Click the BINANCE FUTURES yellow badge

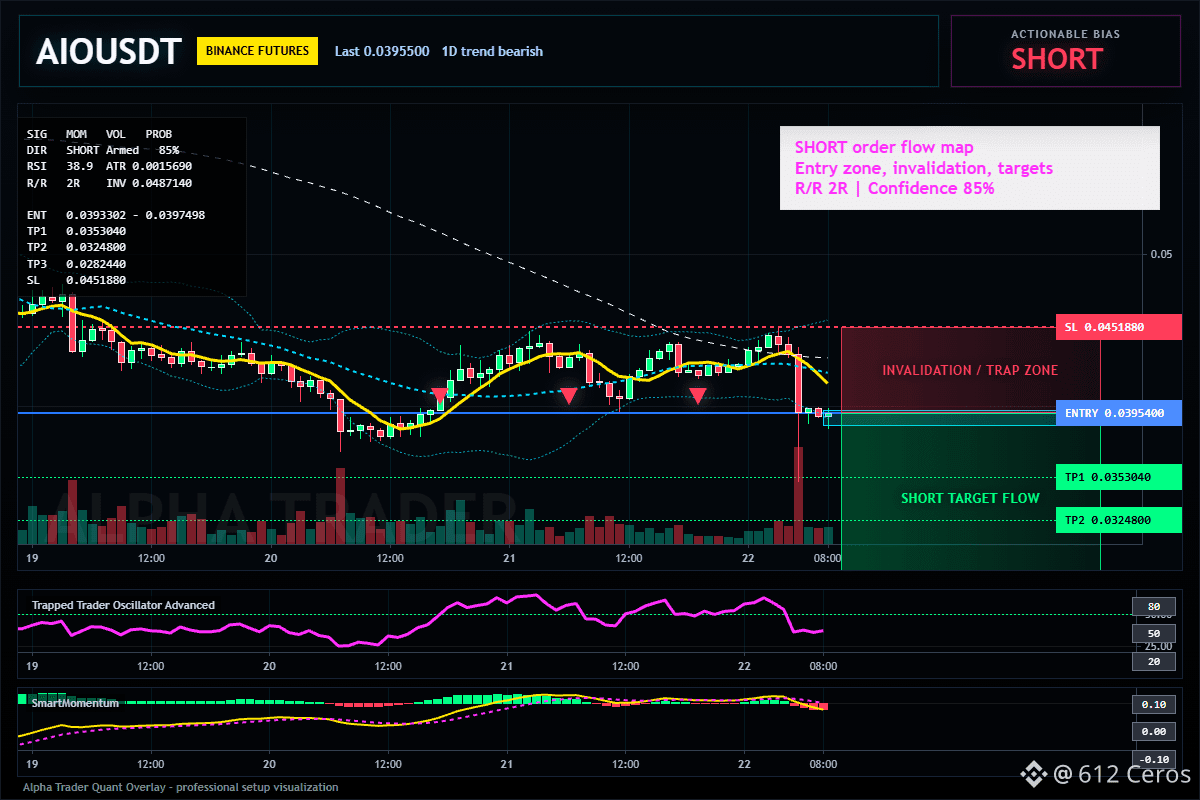coord(257,51)
